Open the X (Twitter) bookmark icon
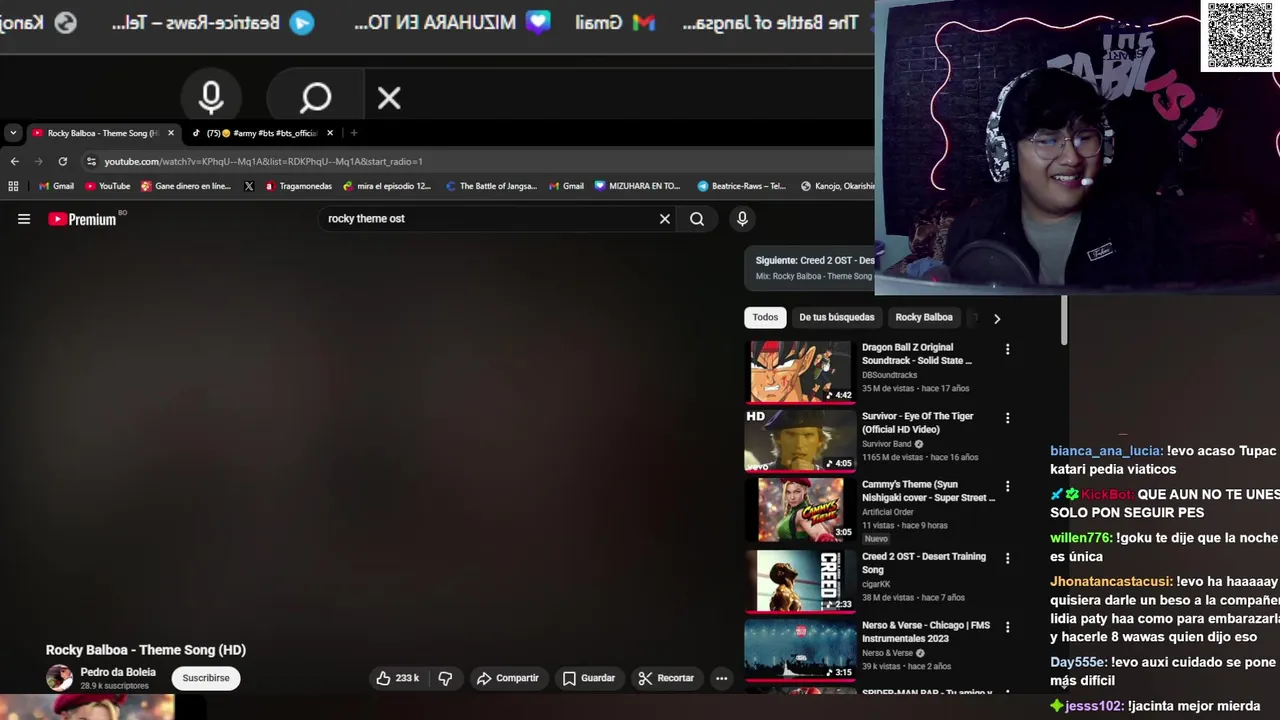Image resolution: width=1280 pixels, height=720 pixels. (249, 186)
